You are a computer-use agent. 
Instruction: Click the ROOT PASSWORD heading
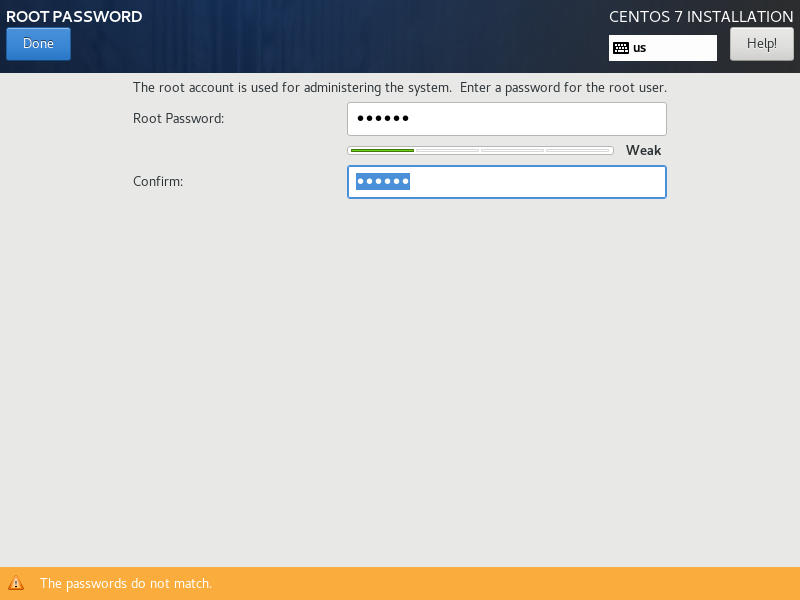click(74, 16)
